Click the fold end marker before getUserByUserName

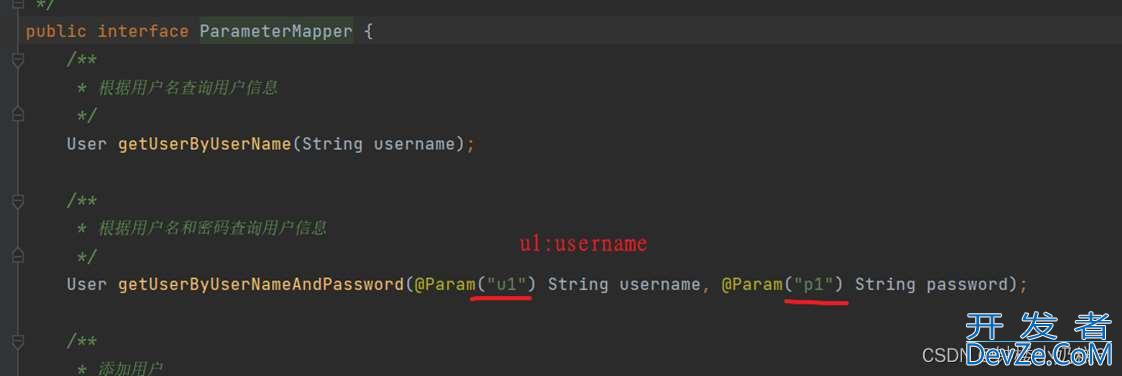(18, 115)
